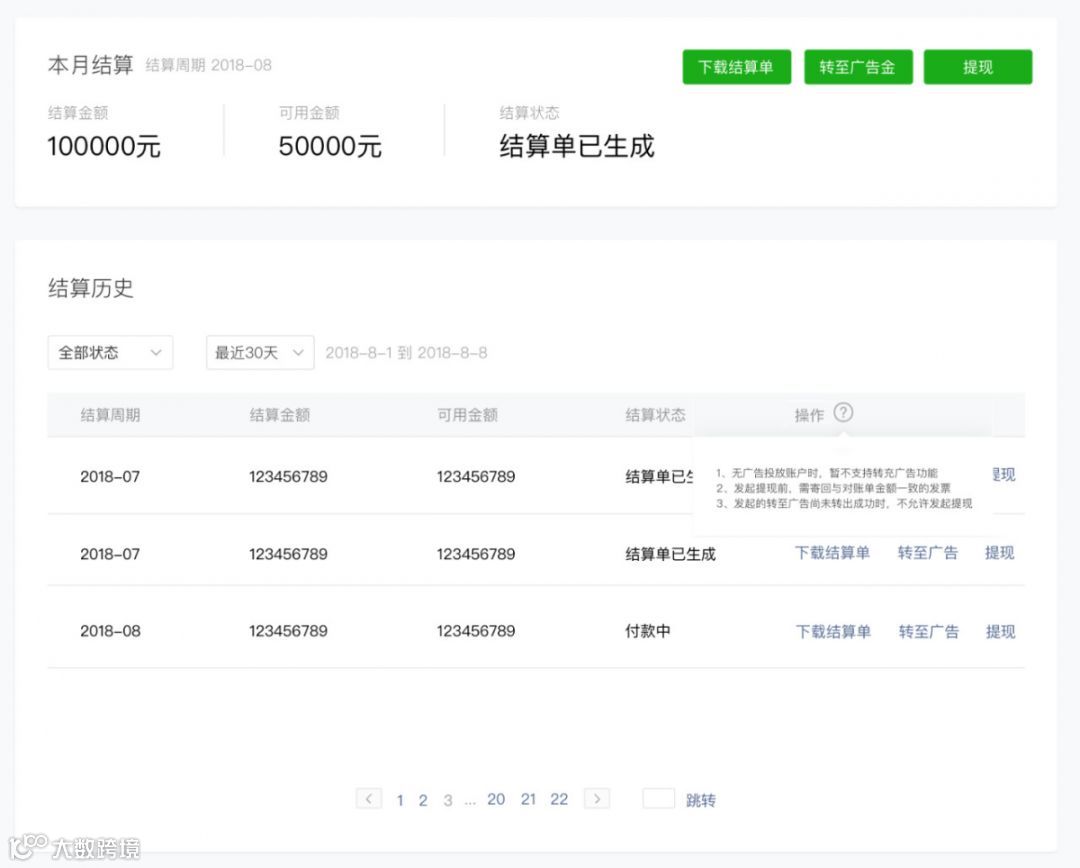This screenshot has width=1080, height=868.
Task: Click the green 下载结算单 button
Action: tap(736, 67)
